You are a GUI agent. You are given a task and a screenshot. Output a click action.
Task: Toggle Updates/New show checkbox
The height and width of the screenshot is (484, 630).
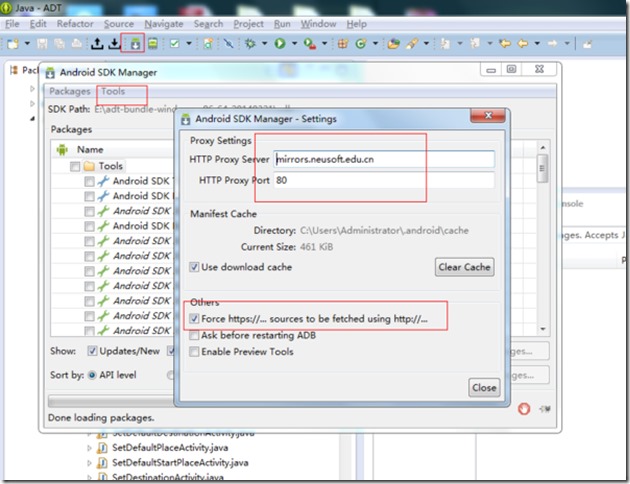[92, 351]
